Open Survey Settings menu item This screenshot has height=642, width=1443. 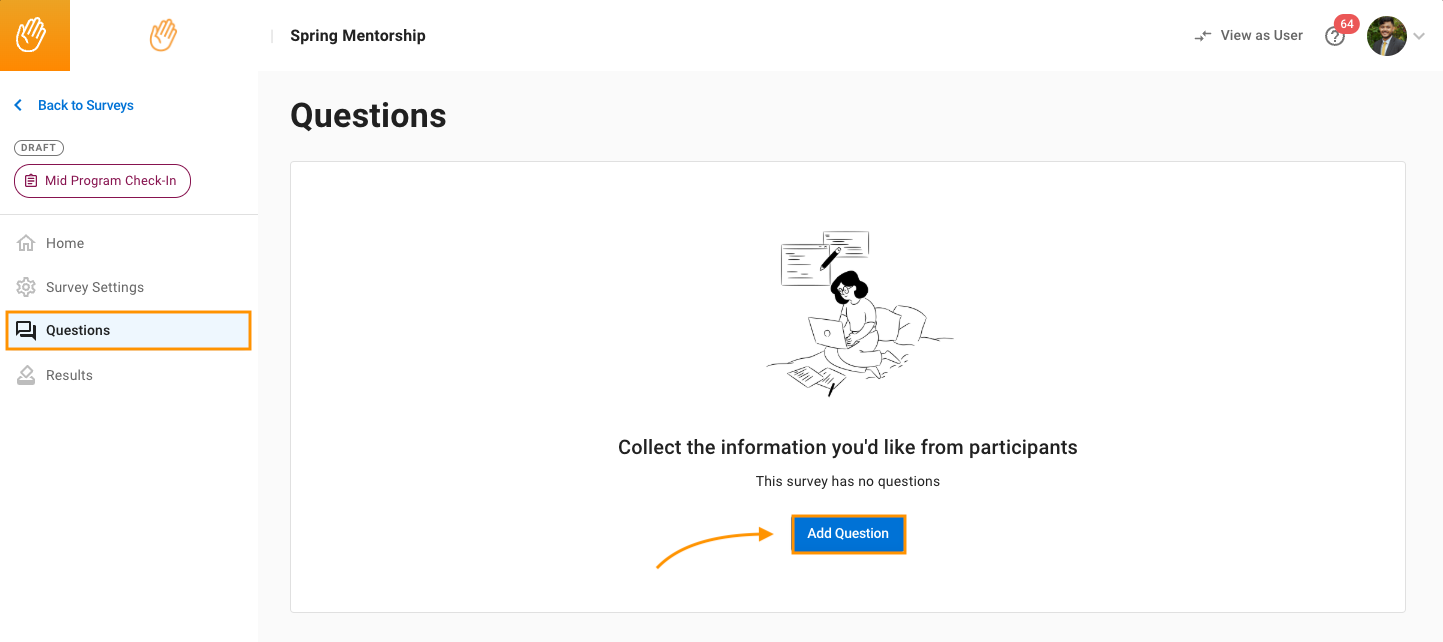pyautogui.click(x=95, y=287)
